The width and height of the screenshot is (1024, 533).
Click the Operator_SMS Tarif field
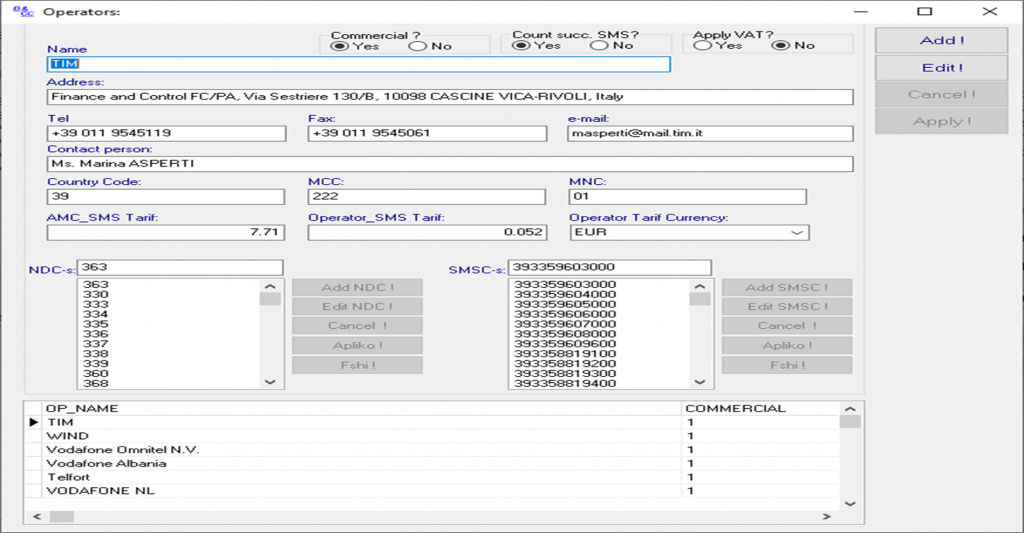[428, 233]
